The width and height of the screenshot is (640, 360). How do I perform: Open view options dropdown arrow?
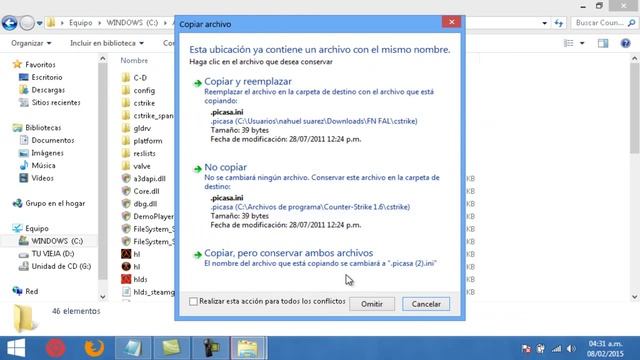[582, 43]
